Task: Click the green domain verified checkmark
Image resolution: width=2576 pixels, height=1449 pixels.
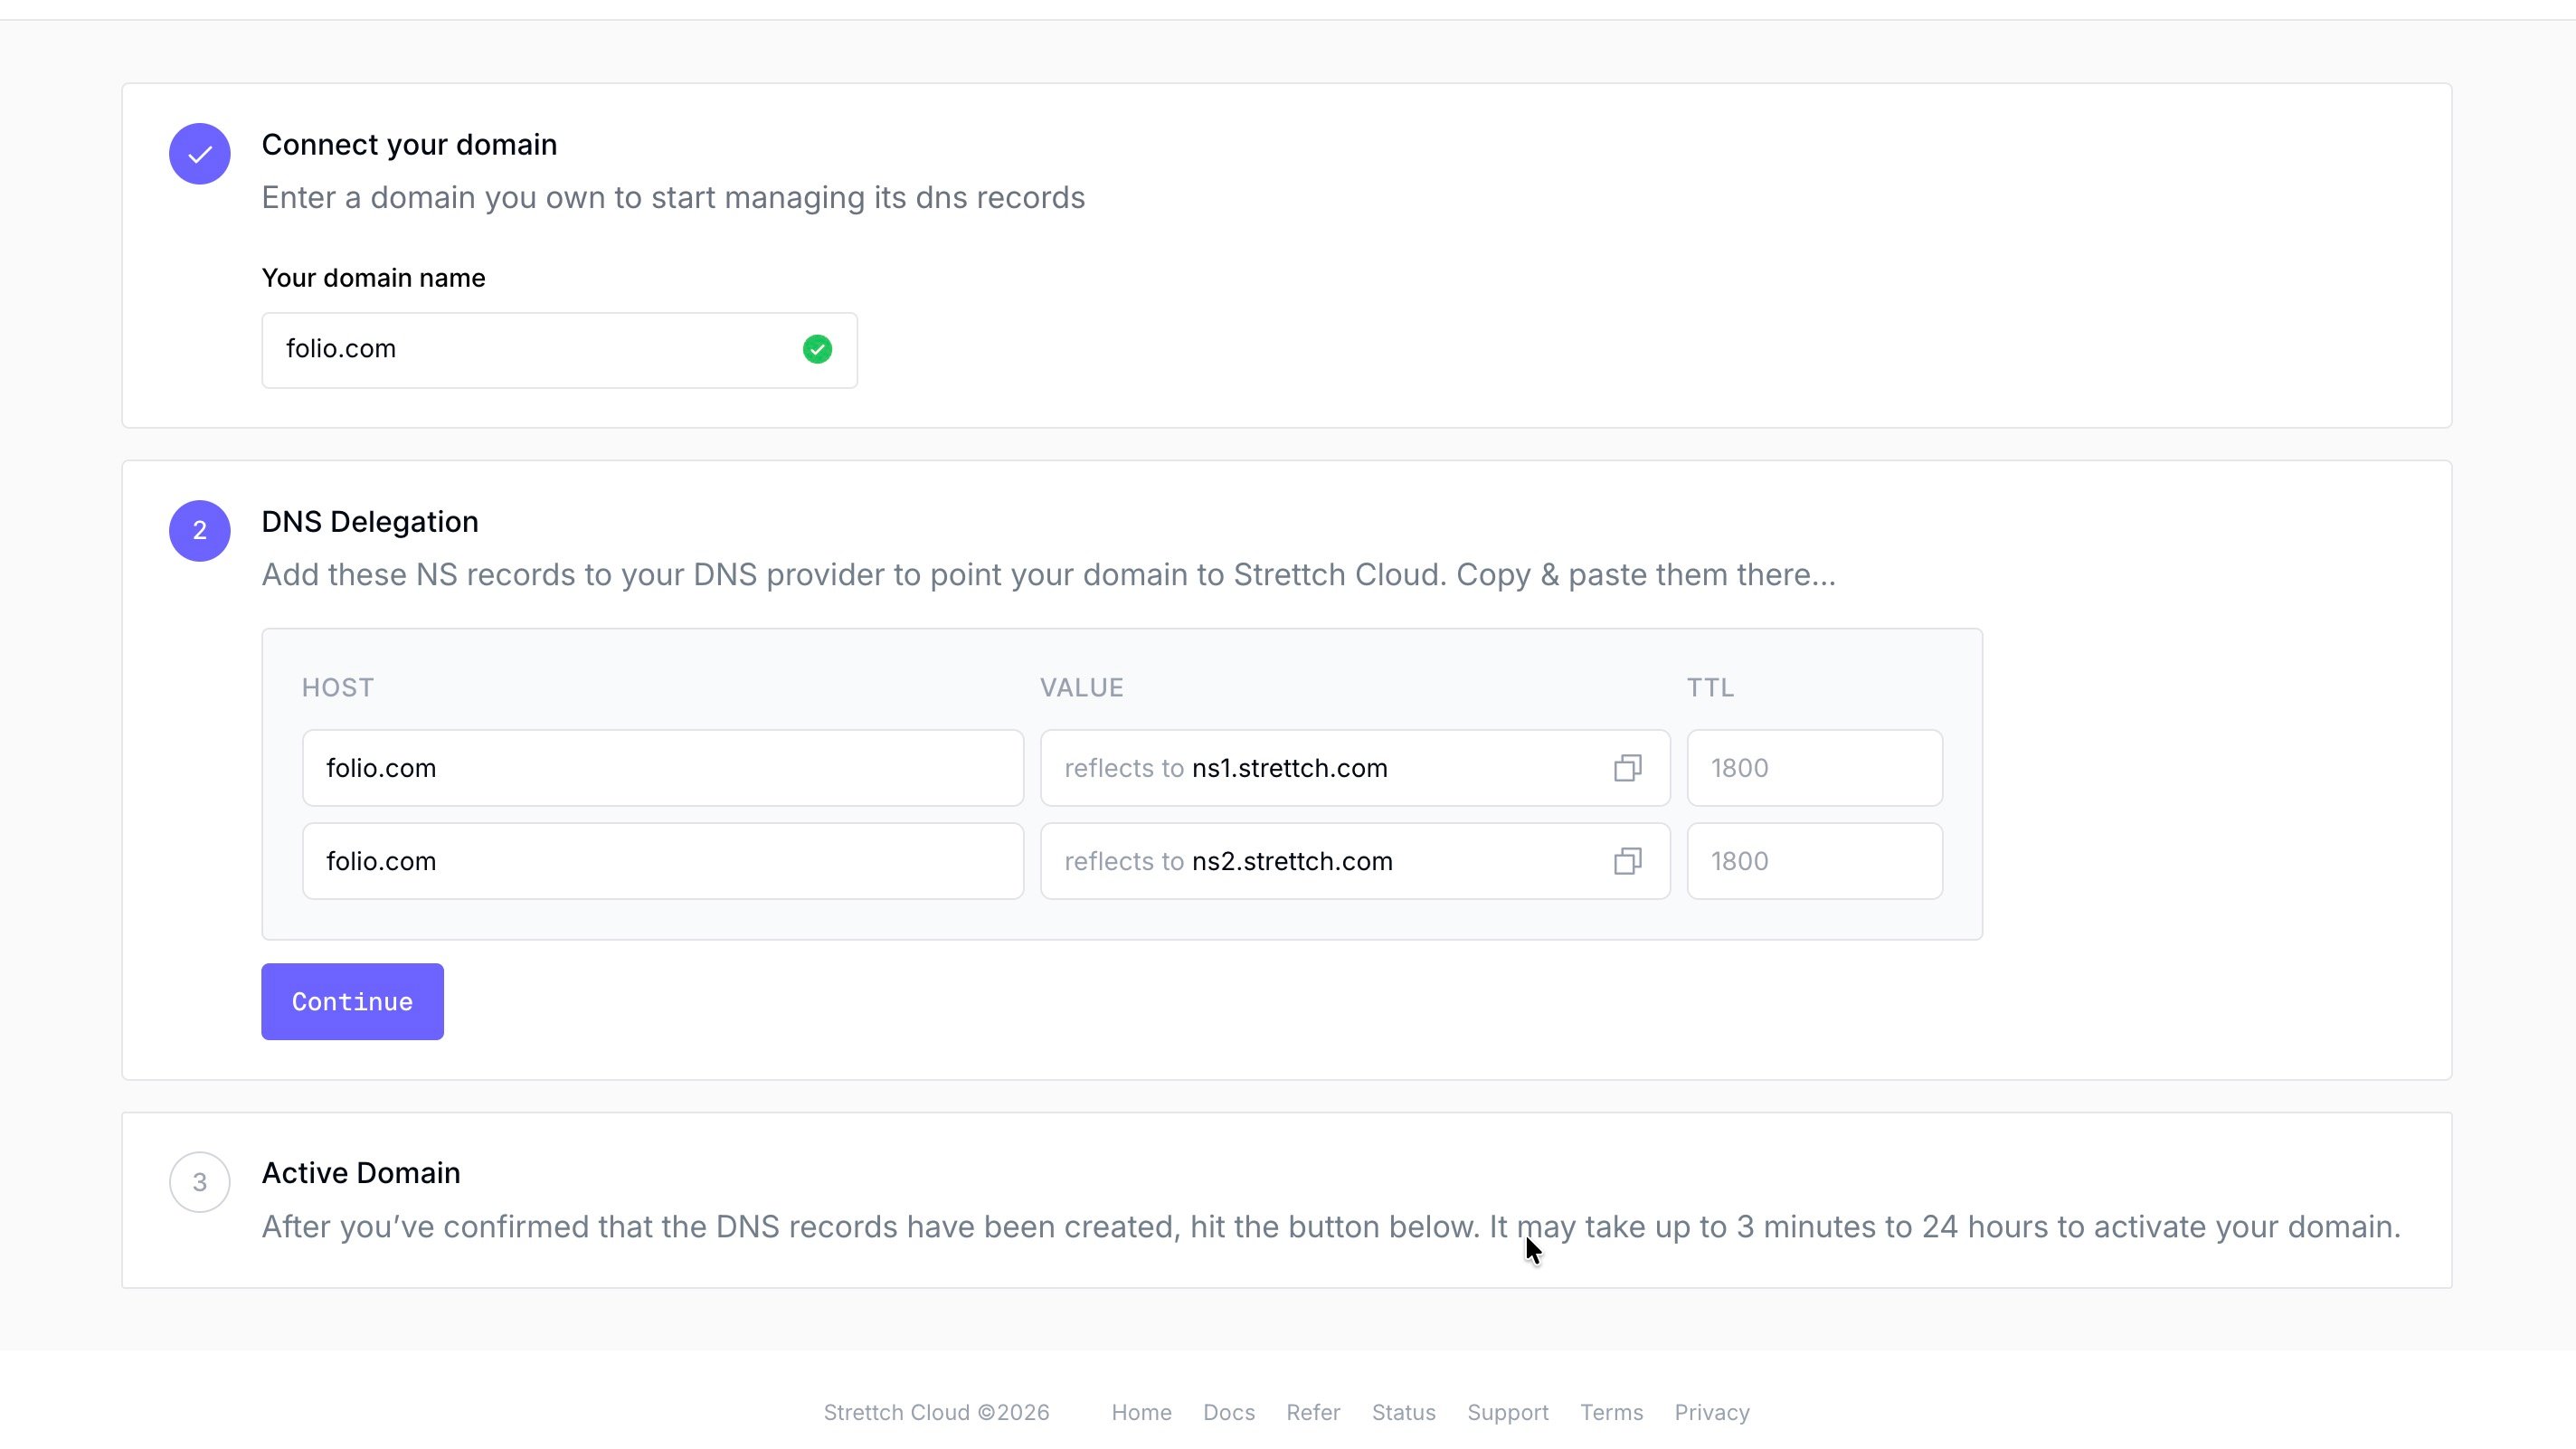Action: coord(817,349)
